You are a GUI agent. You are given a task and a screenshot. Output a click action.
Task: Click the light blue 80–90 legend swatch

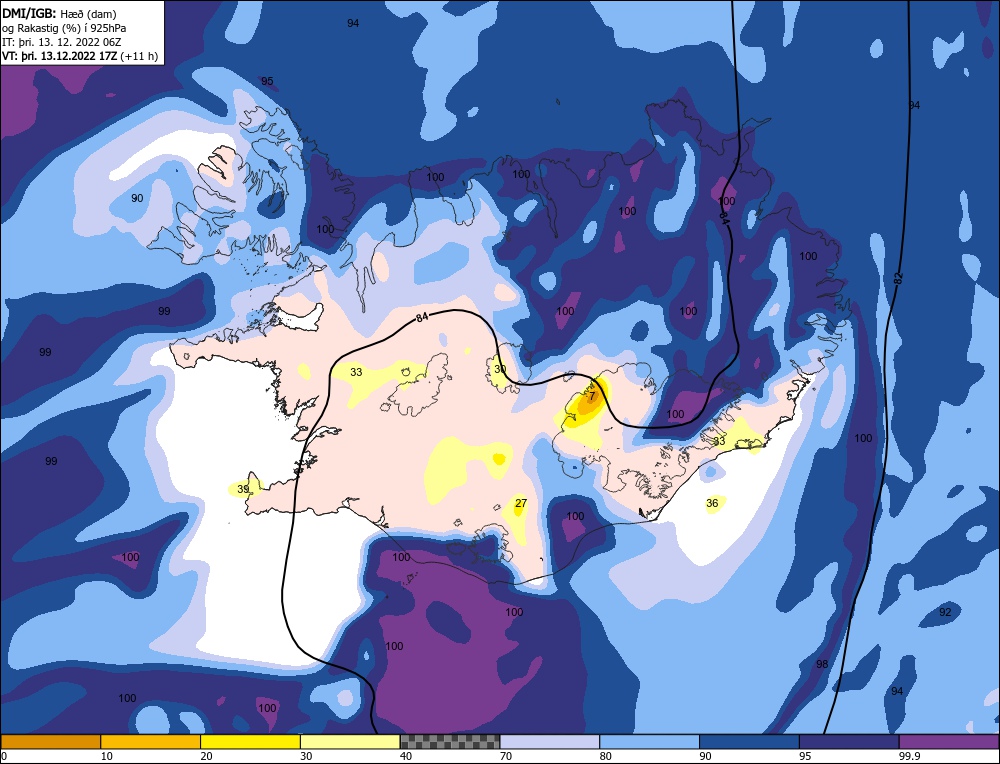click(x=649, y=742)
